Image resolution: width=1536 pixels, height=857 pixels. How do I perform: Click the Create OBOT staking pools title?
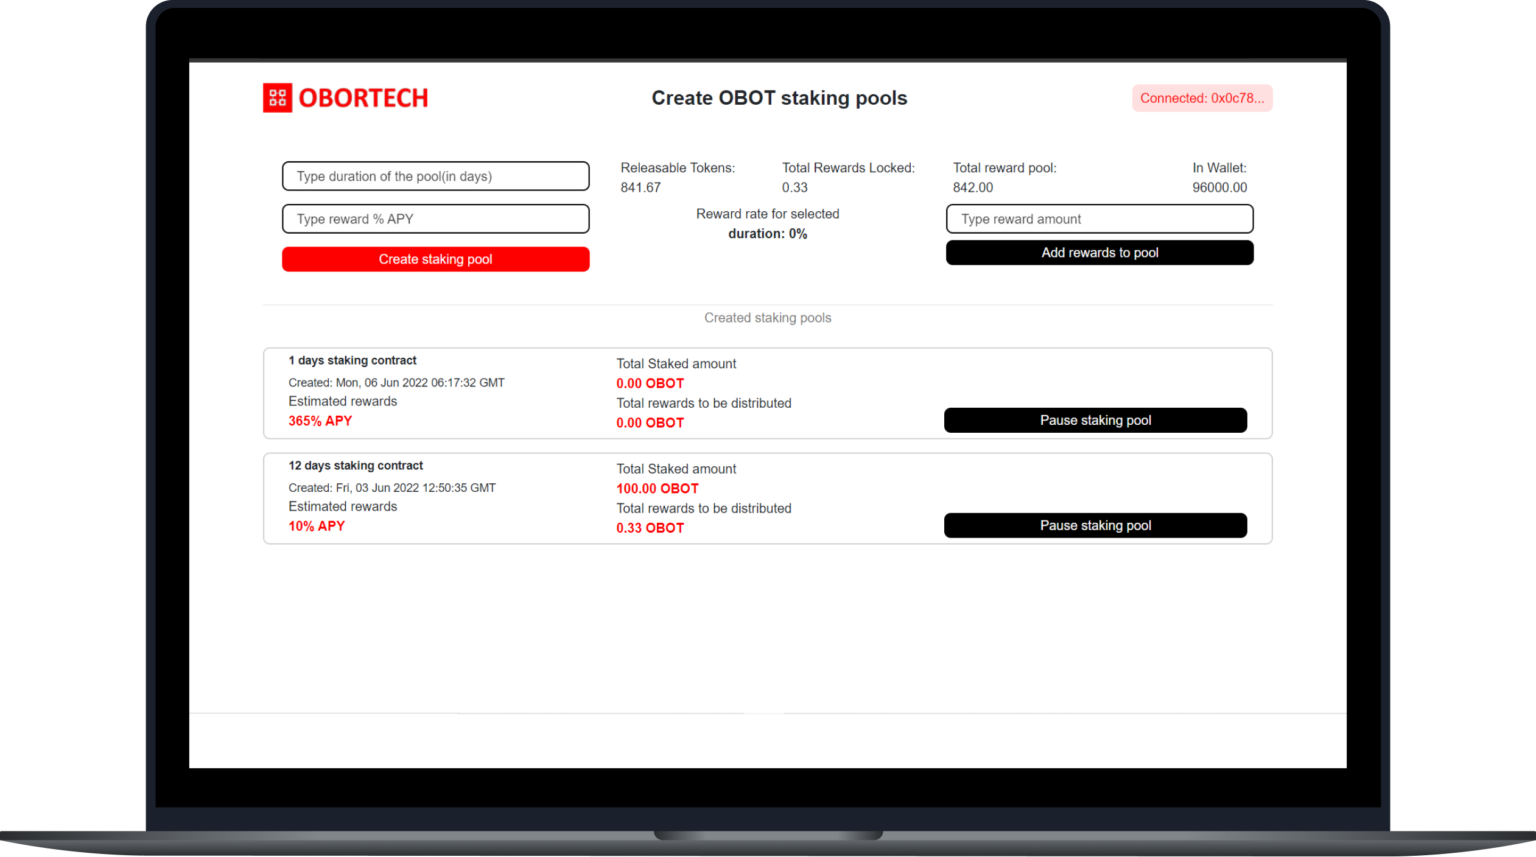point(779,98)
